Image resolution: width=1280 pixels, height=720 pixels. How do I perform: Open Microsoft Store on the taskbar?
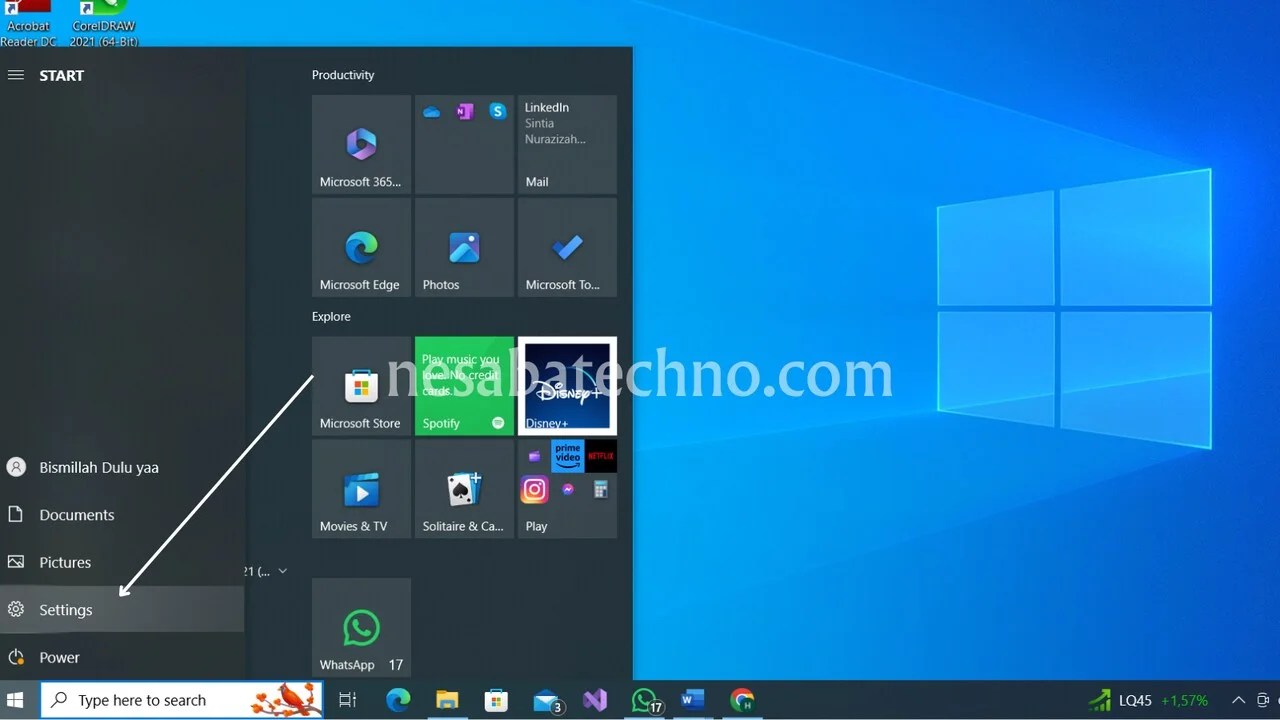coord(496,700)
